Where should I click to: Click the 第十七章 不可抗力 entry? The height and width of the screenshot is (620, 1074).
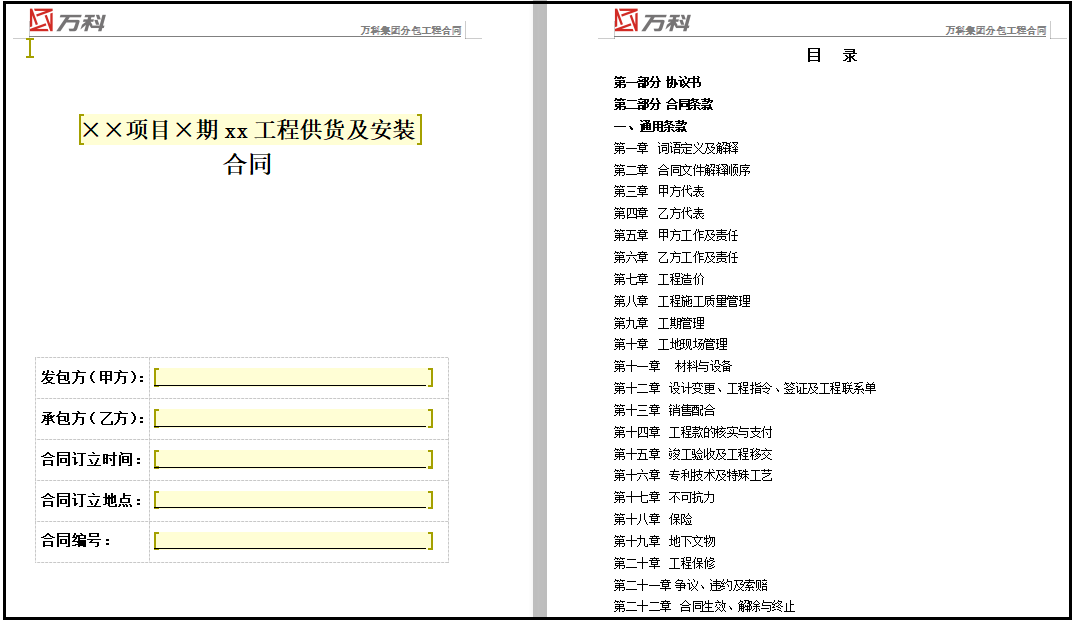click(x=662, y=497)
